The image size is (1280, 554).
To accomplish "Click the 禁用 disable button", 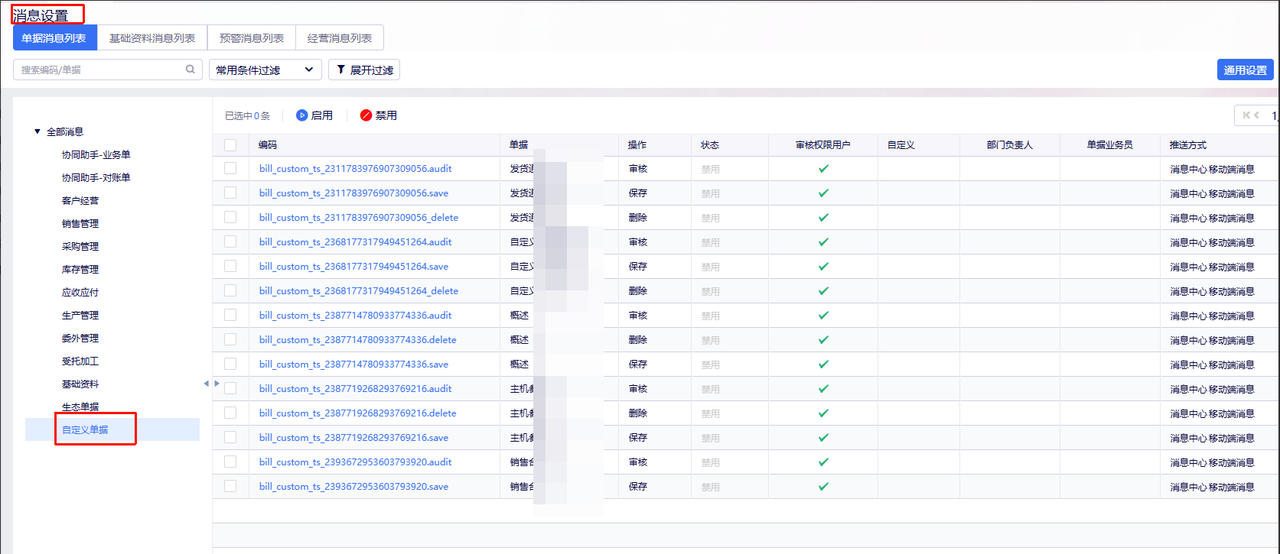I will 379,116.
